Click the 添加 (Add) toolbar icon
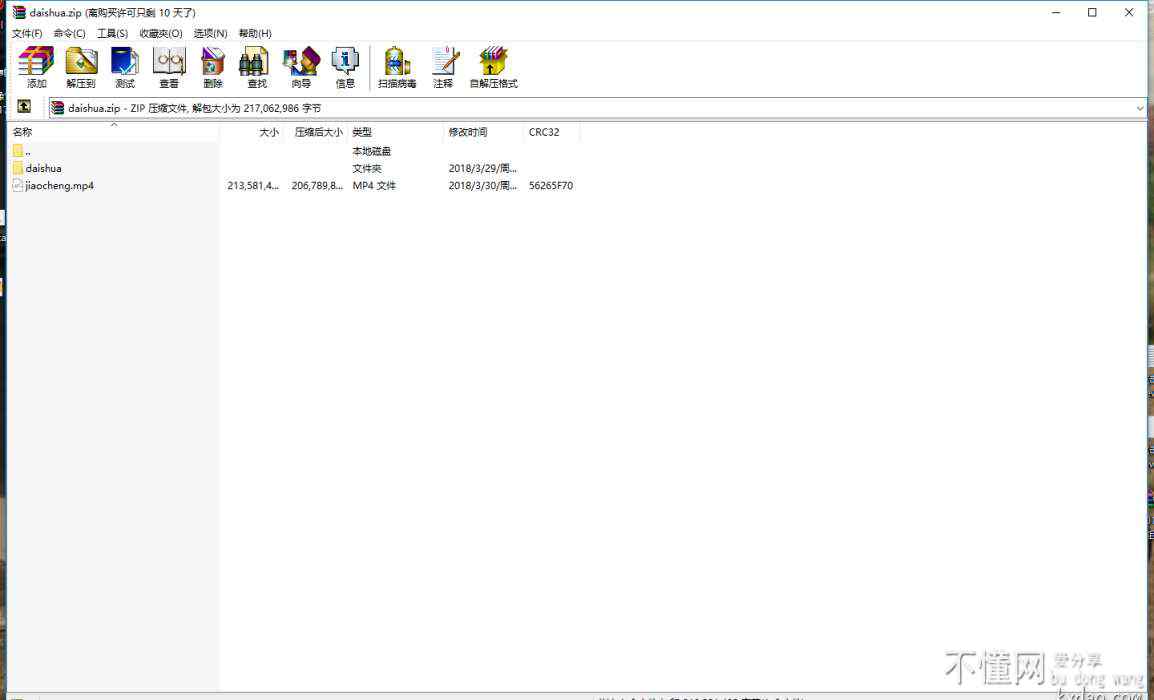The width and height of the screenshot is (1154, 700). point(37,67)
